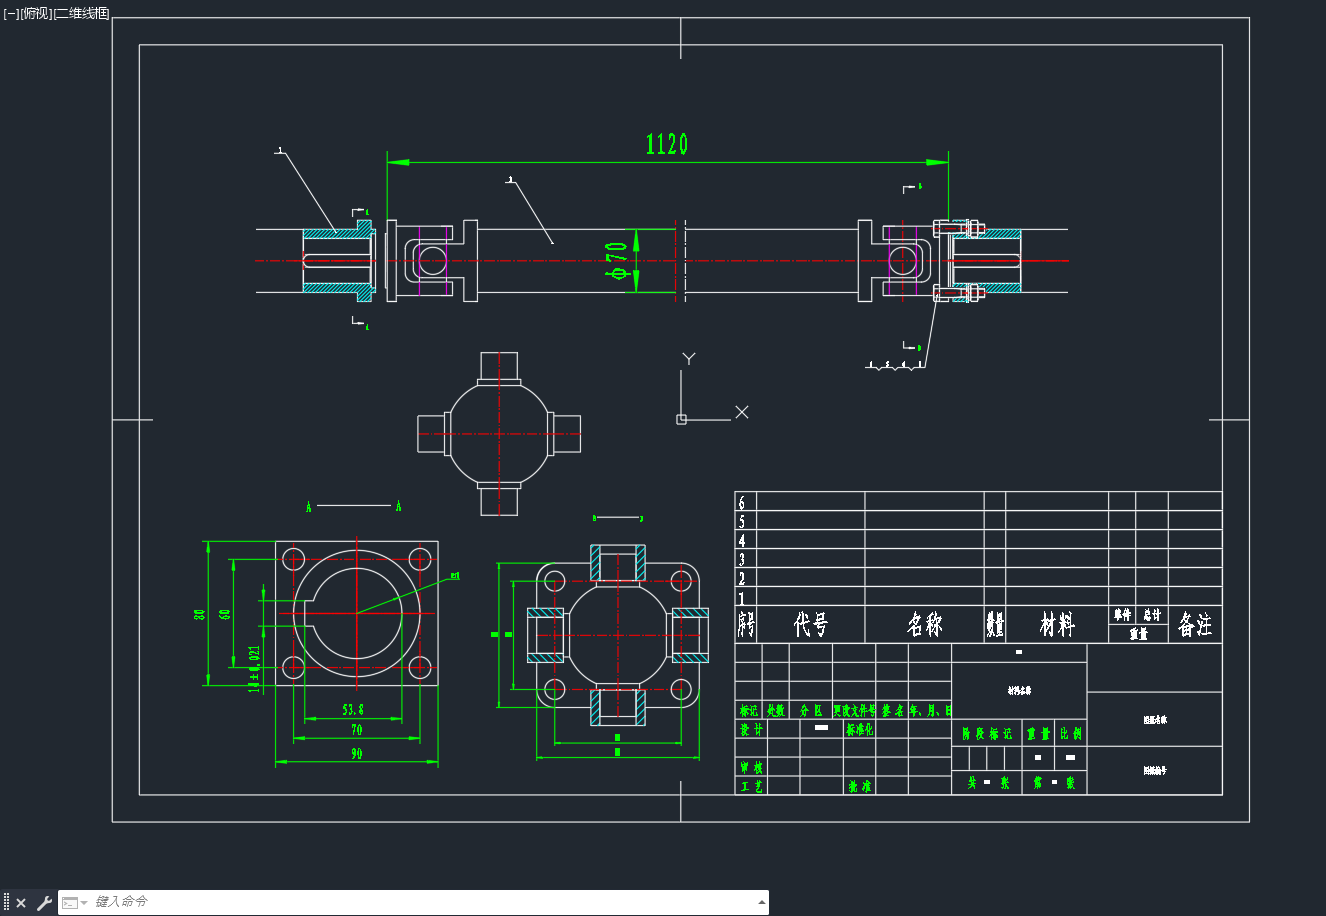Click the 阶段标记 label in title block
Screen dimensions: 1326x916
coord(987,733)
